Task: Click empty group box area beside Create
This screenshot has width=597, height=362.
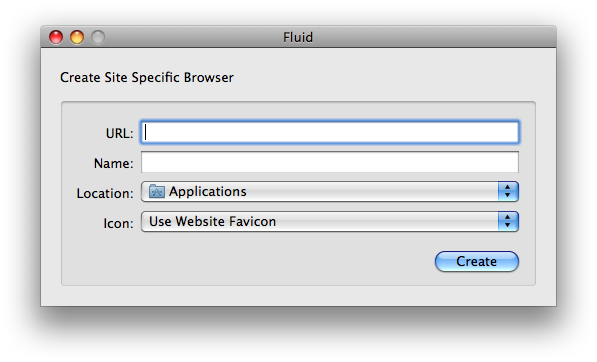Action: click(x=247, y=262)
